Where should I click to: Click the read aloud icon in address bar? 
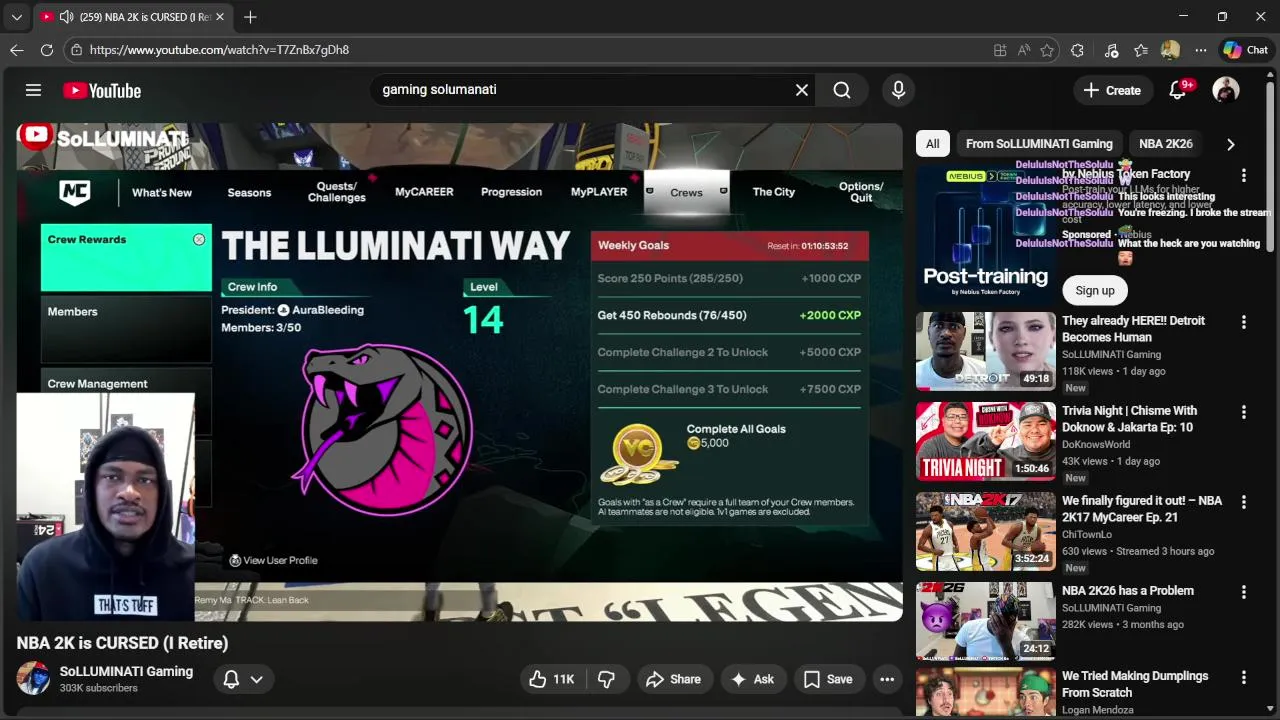(x=1024, y=50)
